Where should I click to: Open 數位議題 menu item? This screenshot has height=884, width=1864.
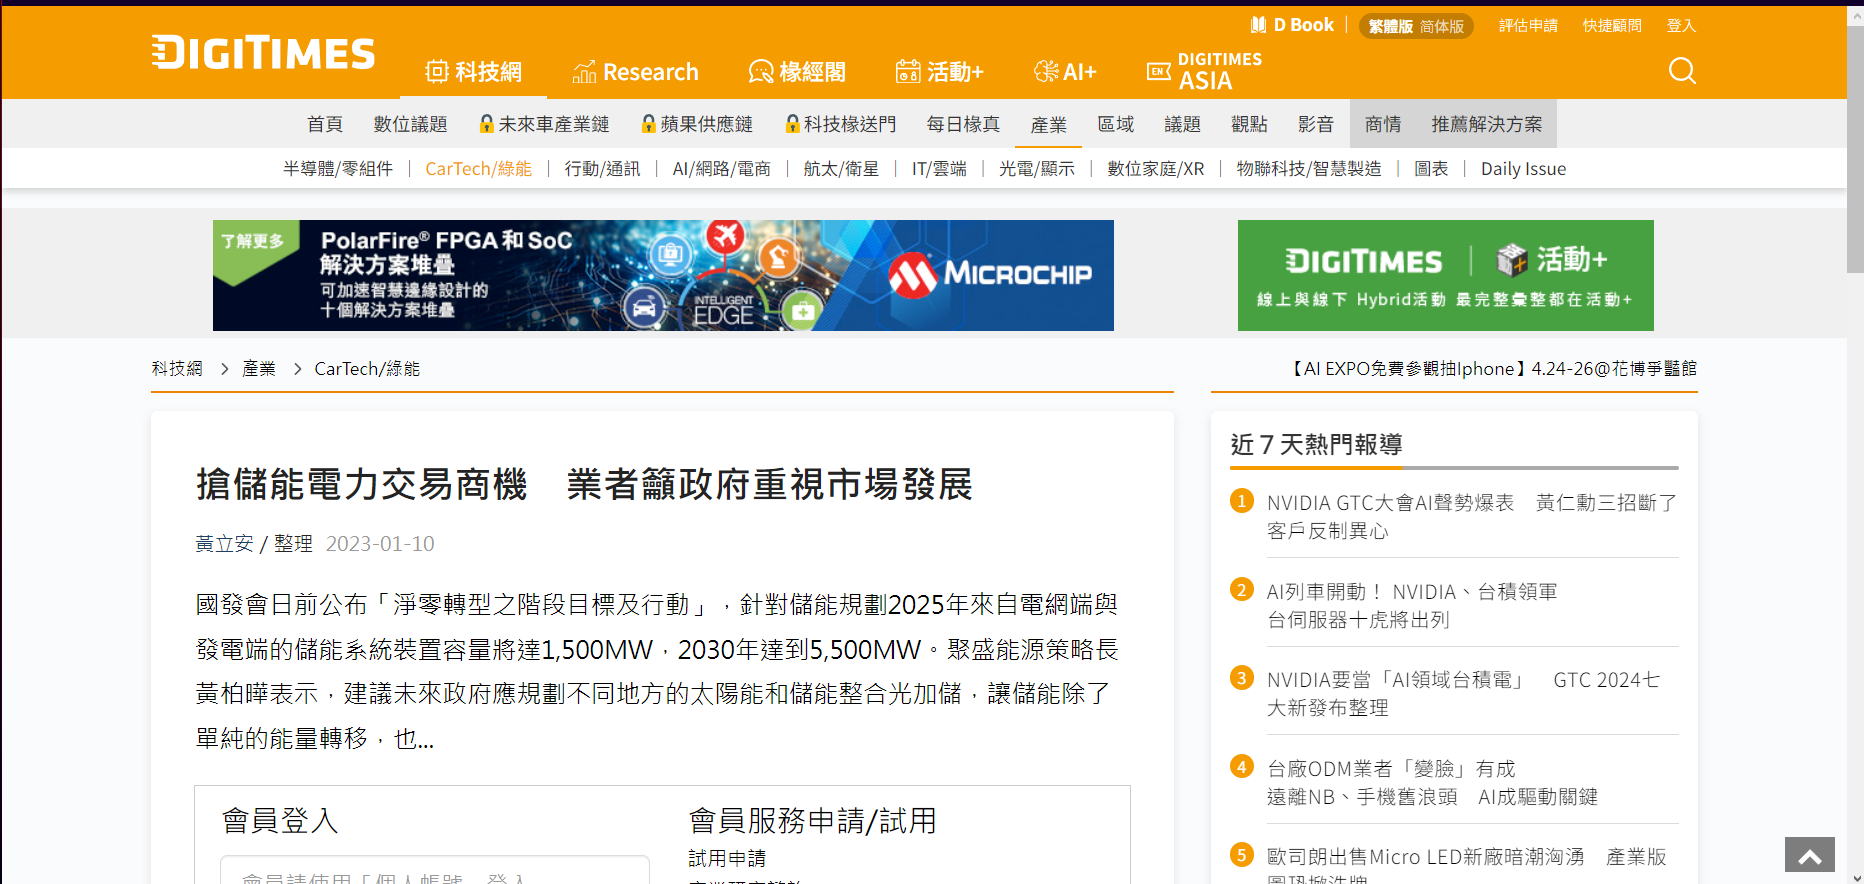coord(410,124)
